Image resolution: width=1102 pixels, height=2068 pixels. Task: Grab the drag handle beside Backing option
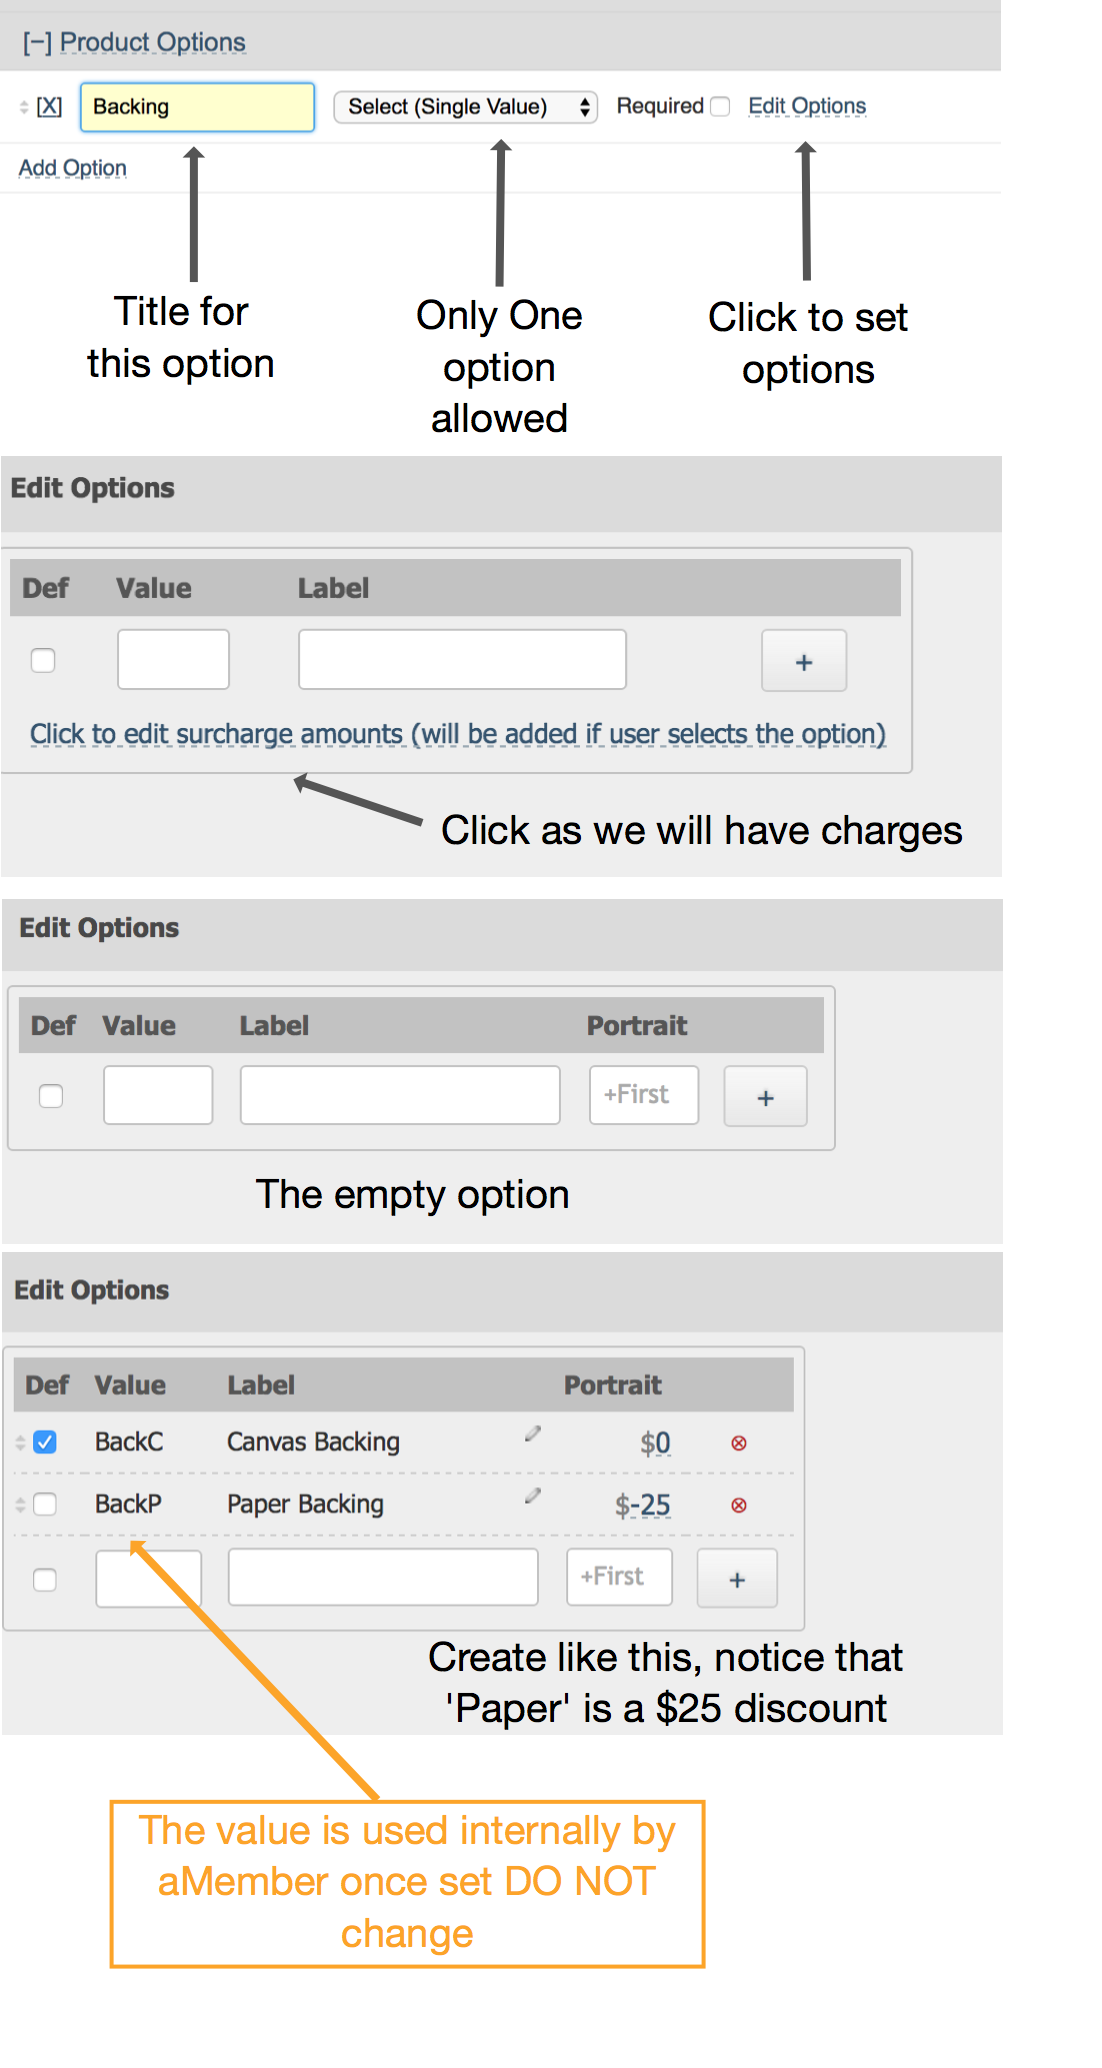pyautogui.click(x=23, y=107)
